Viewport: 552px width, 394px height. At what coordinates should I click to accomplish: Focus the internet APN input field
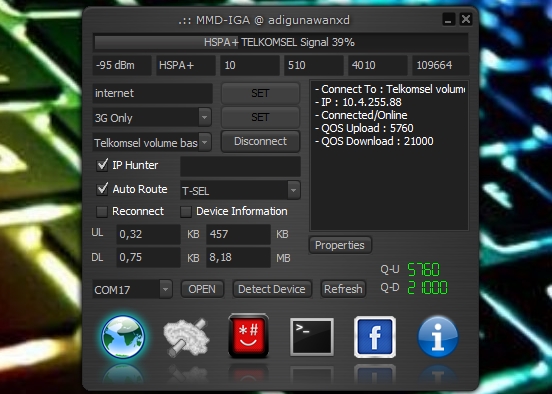point(152,93)
